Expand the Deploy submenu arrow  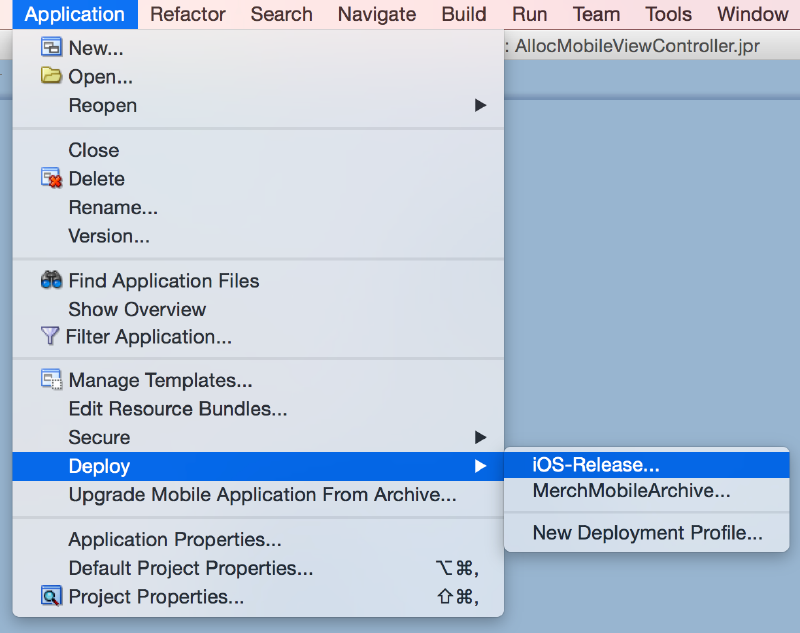coord(480,466)
